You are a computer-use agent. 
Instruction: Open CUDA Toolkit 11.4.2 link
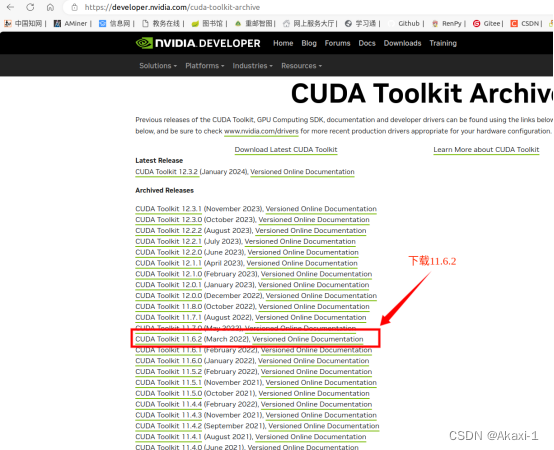pyautogui.click(x=169, y=426)
